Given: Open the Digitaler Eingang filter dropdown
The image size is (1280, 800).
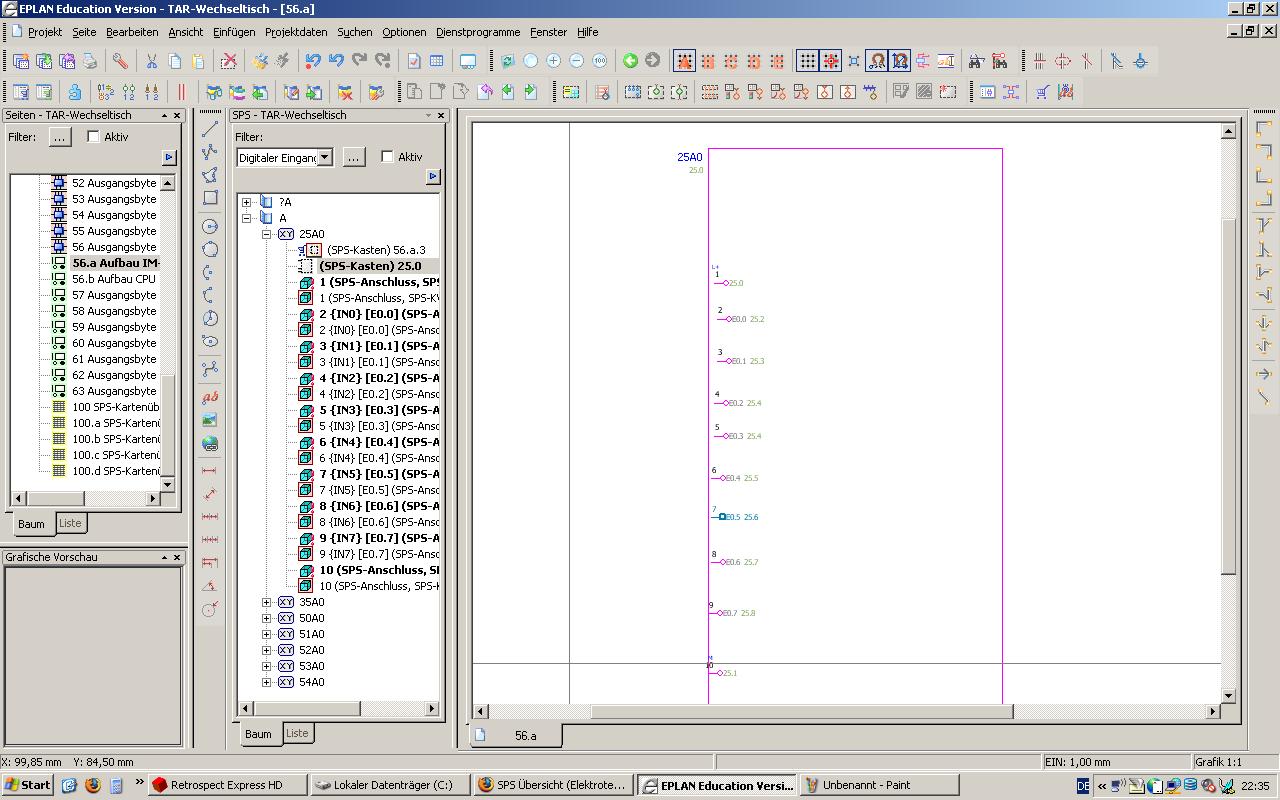Looking at the screenshot, I should click(325, 157).
